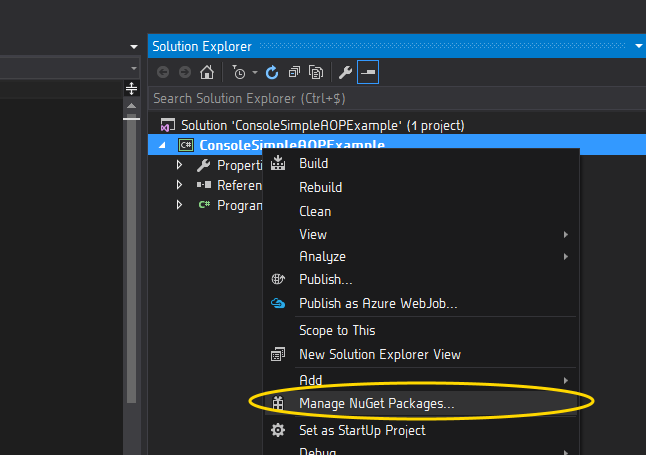Click the New Solution Explorer View icon

pyautogui.click(x=278, y=354)
